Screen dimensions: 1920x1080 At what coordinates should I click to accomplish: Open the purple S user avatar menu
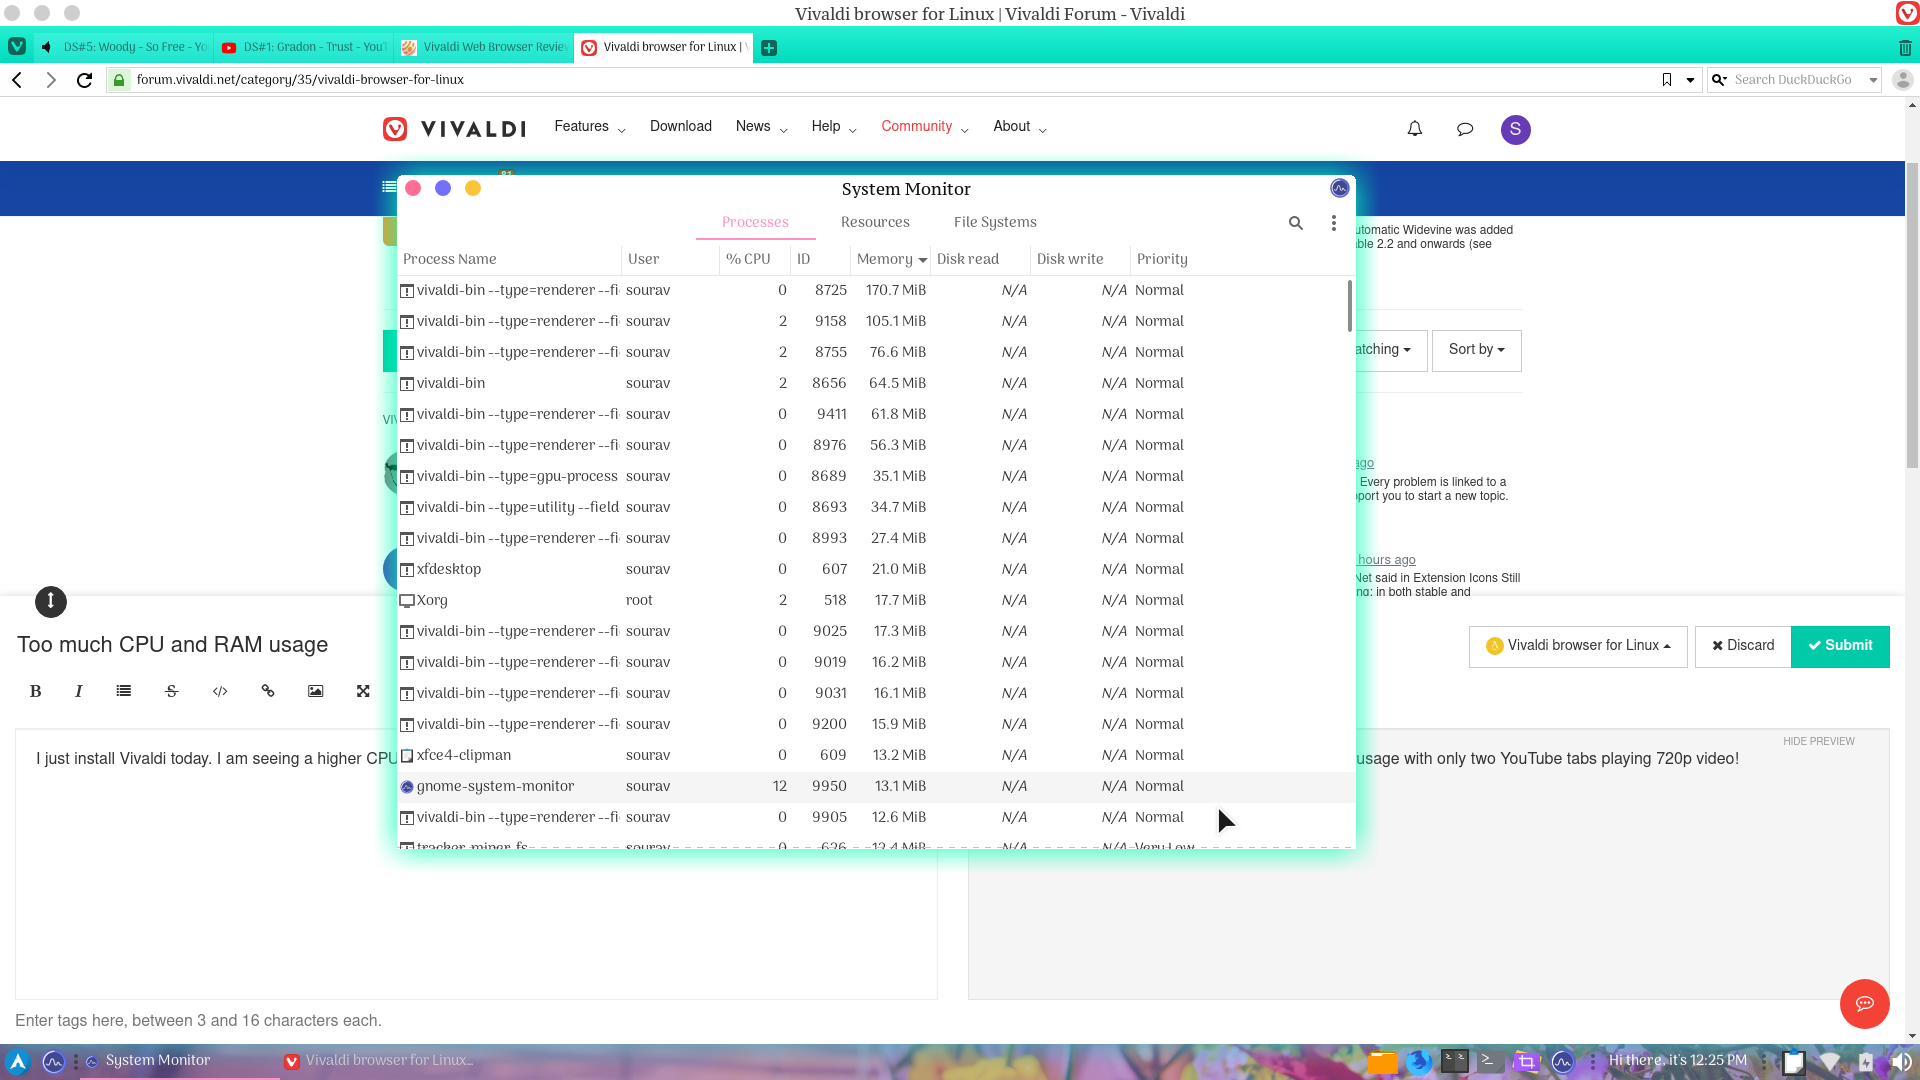1516,129
